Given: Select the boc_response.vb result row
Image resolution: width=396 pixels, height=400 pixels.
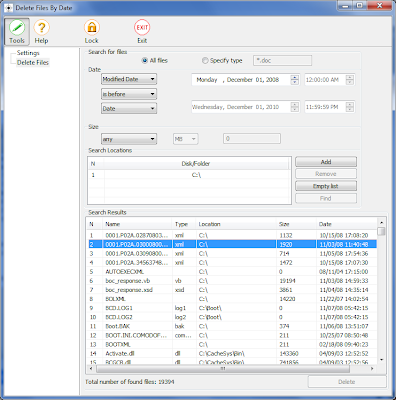Looking at the screenshot, I should (233, 281).
